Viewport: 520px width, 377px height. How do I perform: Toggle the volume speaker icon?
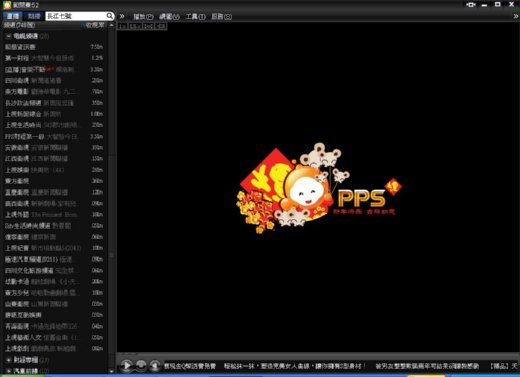(155, 365)
